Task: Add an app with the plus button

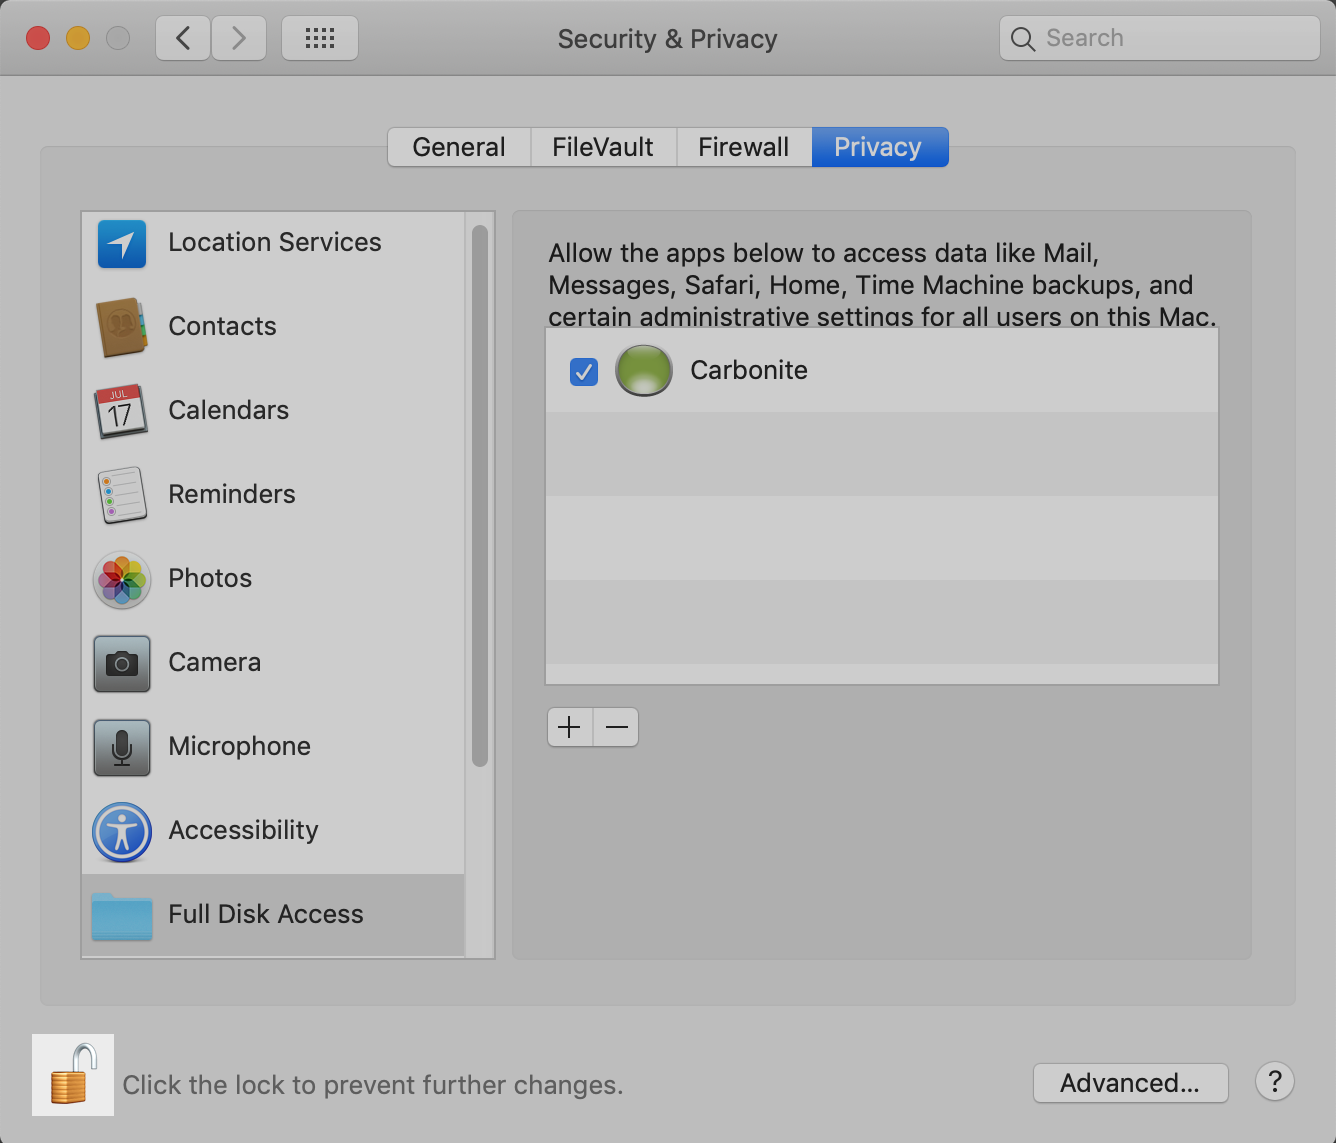Action: 570,727
